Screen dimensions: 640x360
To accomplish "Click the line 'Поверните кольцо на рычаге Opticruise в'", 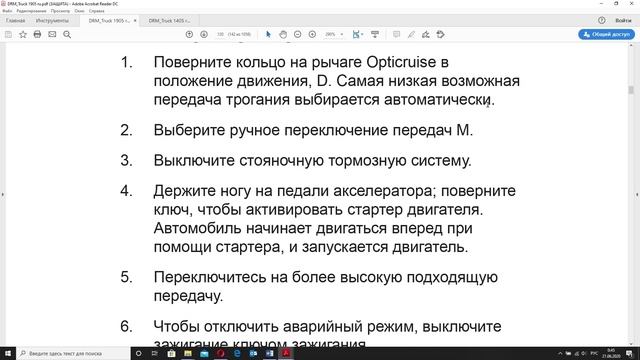I will pos(301,62).
